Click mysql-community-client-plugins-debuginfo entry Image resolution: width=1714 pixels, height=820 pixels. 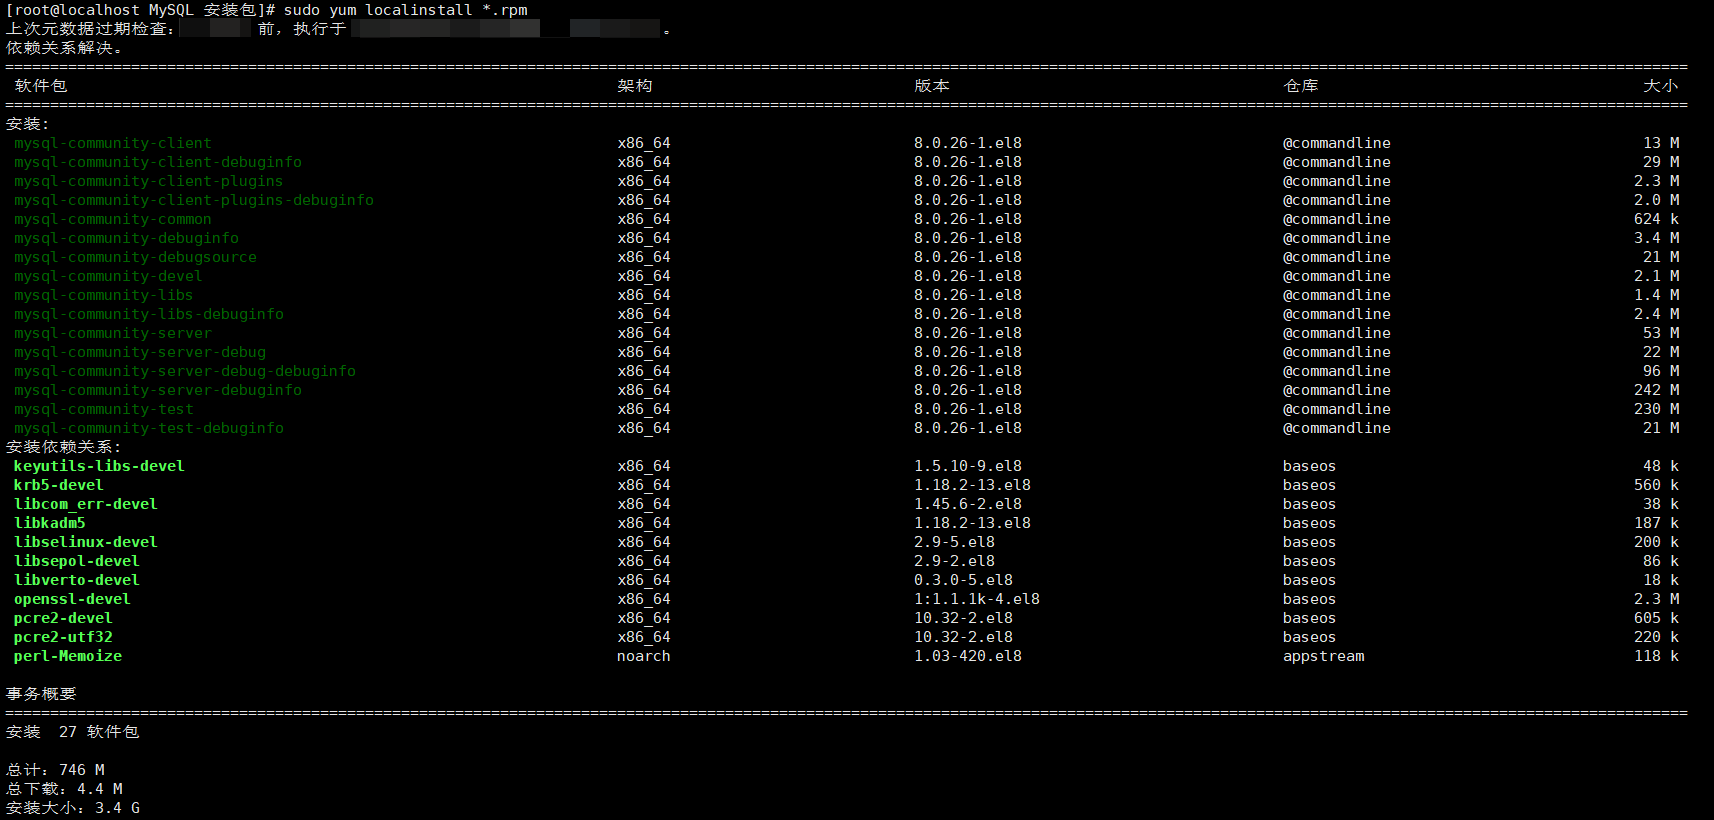click(194, 200)
